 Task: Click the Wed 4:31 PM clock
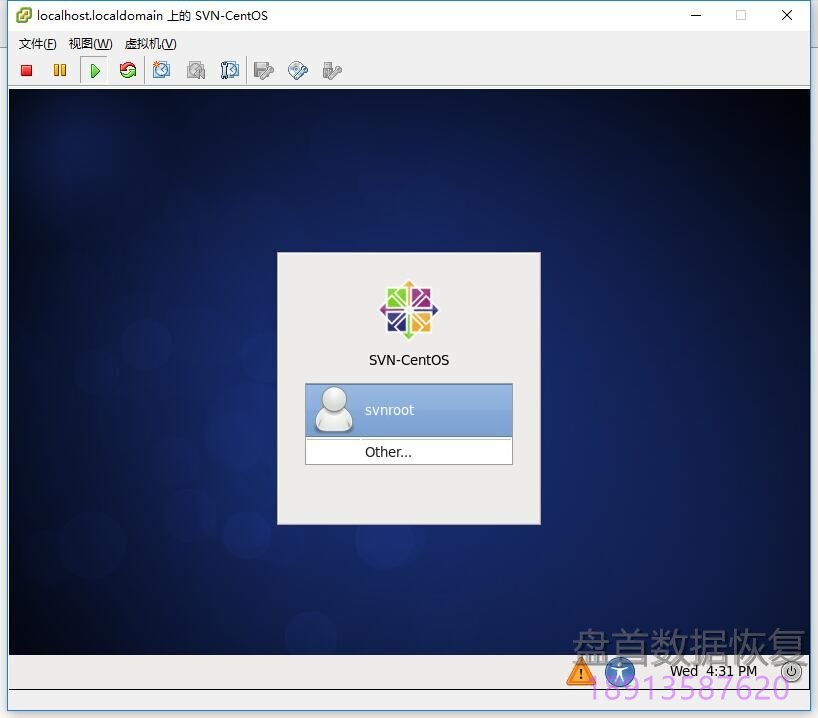tap(713, 671)
